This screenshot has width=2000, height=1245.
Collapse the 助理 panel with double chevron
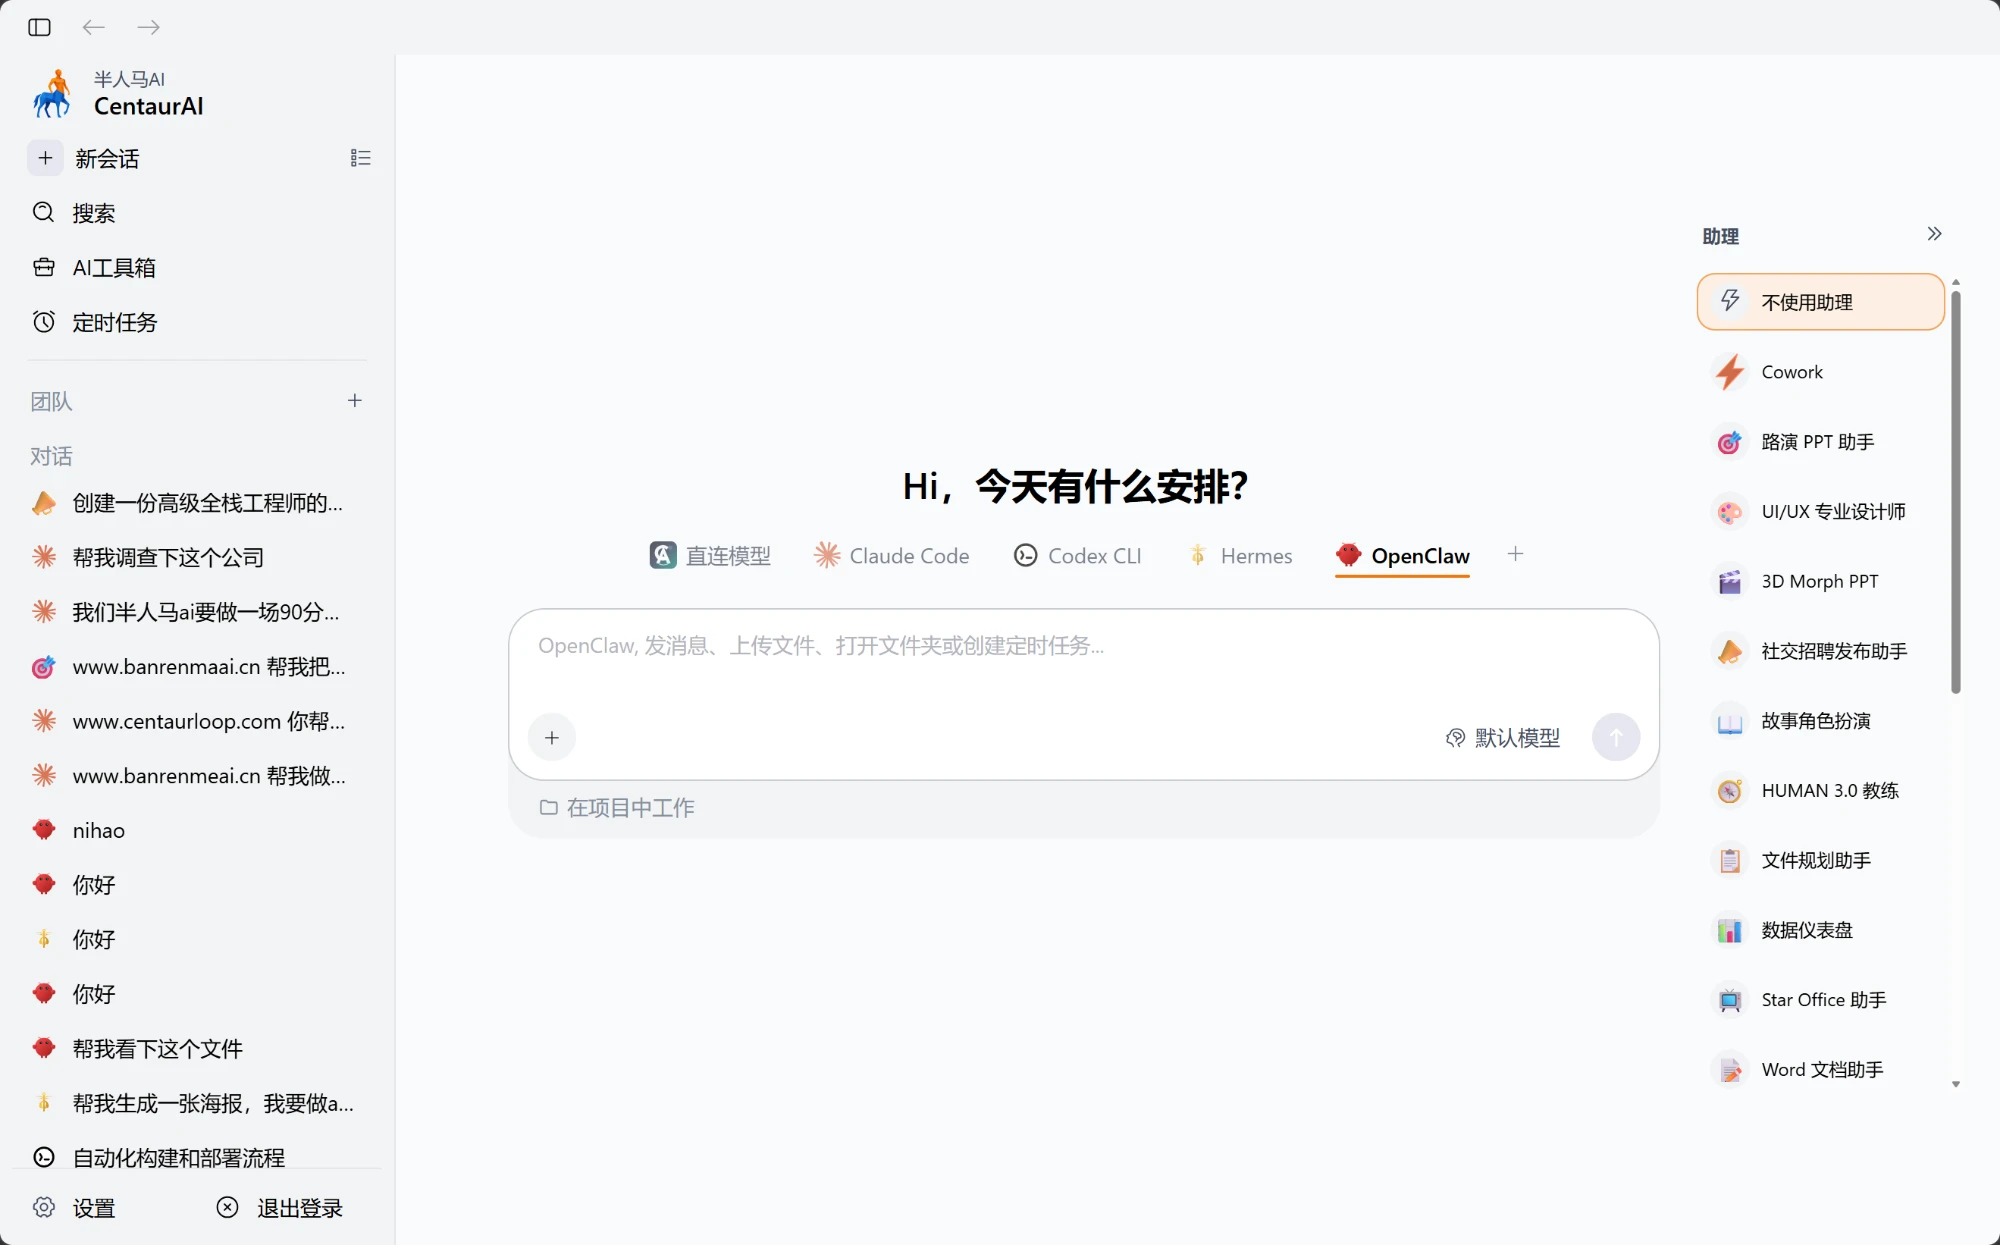tap(1934, 234)
